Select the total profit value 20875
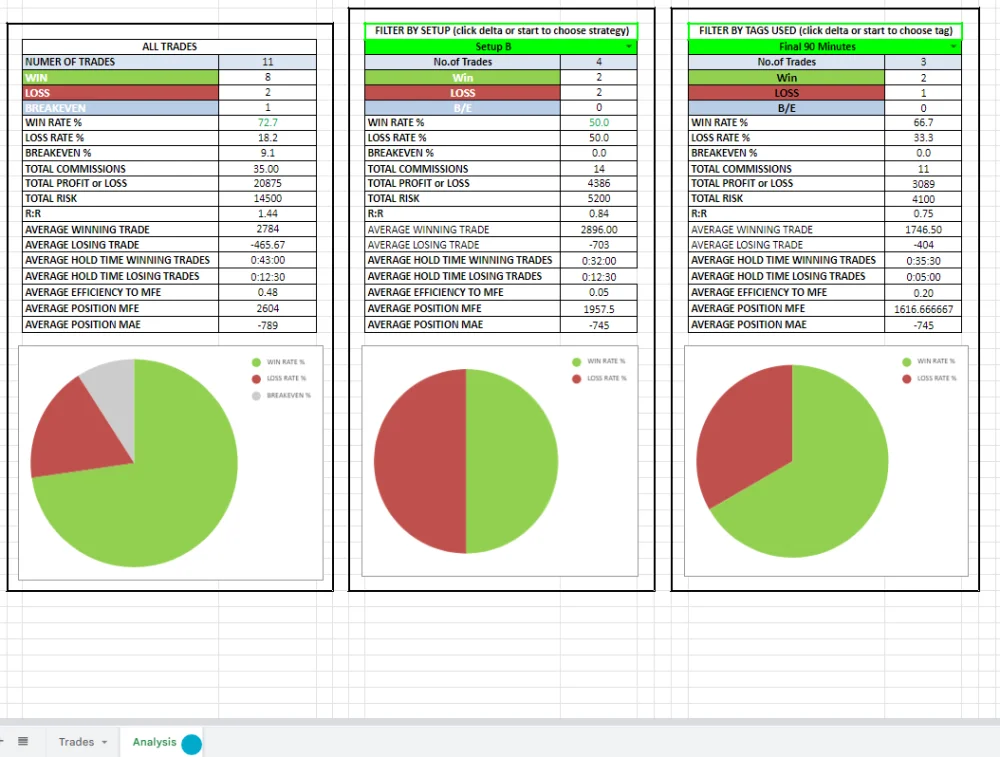Image resolution: width=1000 pixels, height=757 pixels. pos(267,183)
